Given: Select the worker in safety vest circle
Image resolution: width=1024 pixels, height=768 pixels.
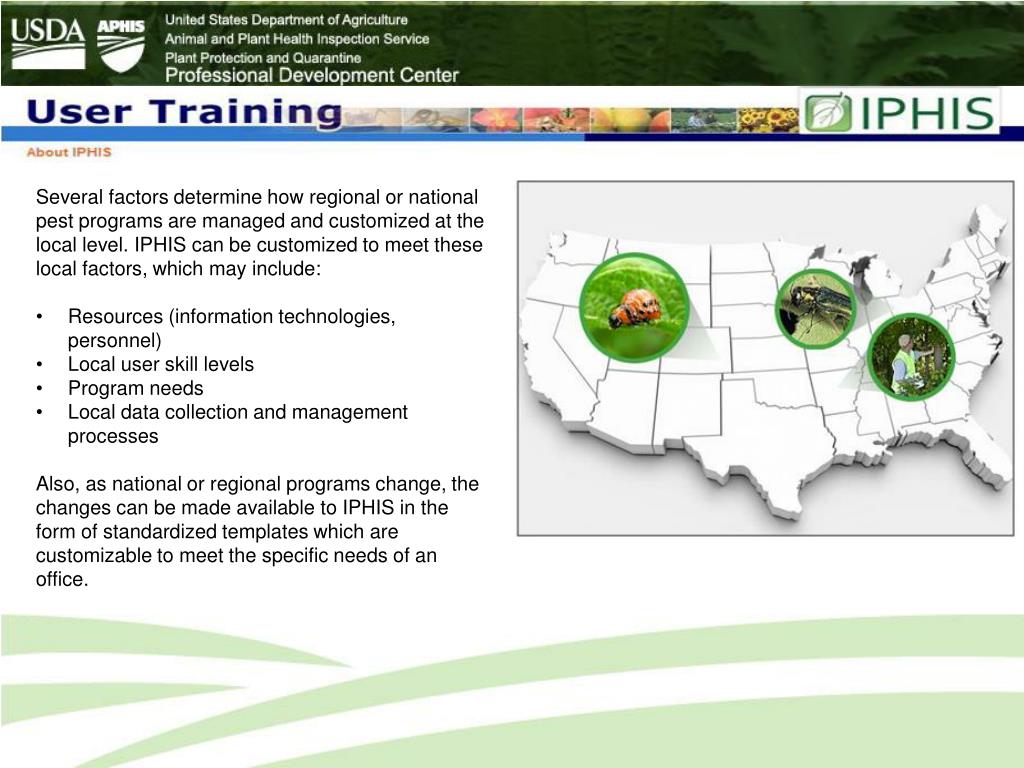Looking at the screenshot, I should 911,357.
